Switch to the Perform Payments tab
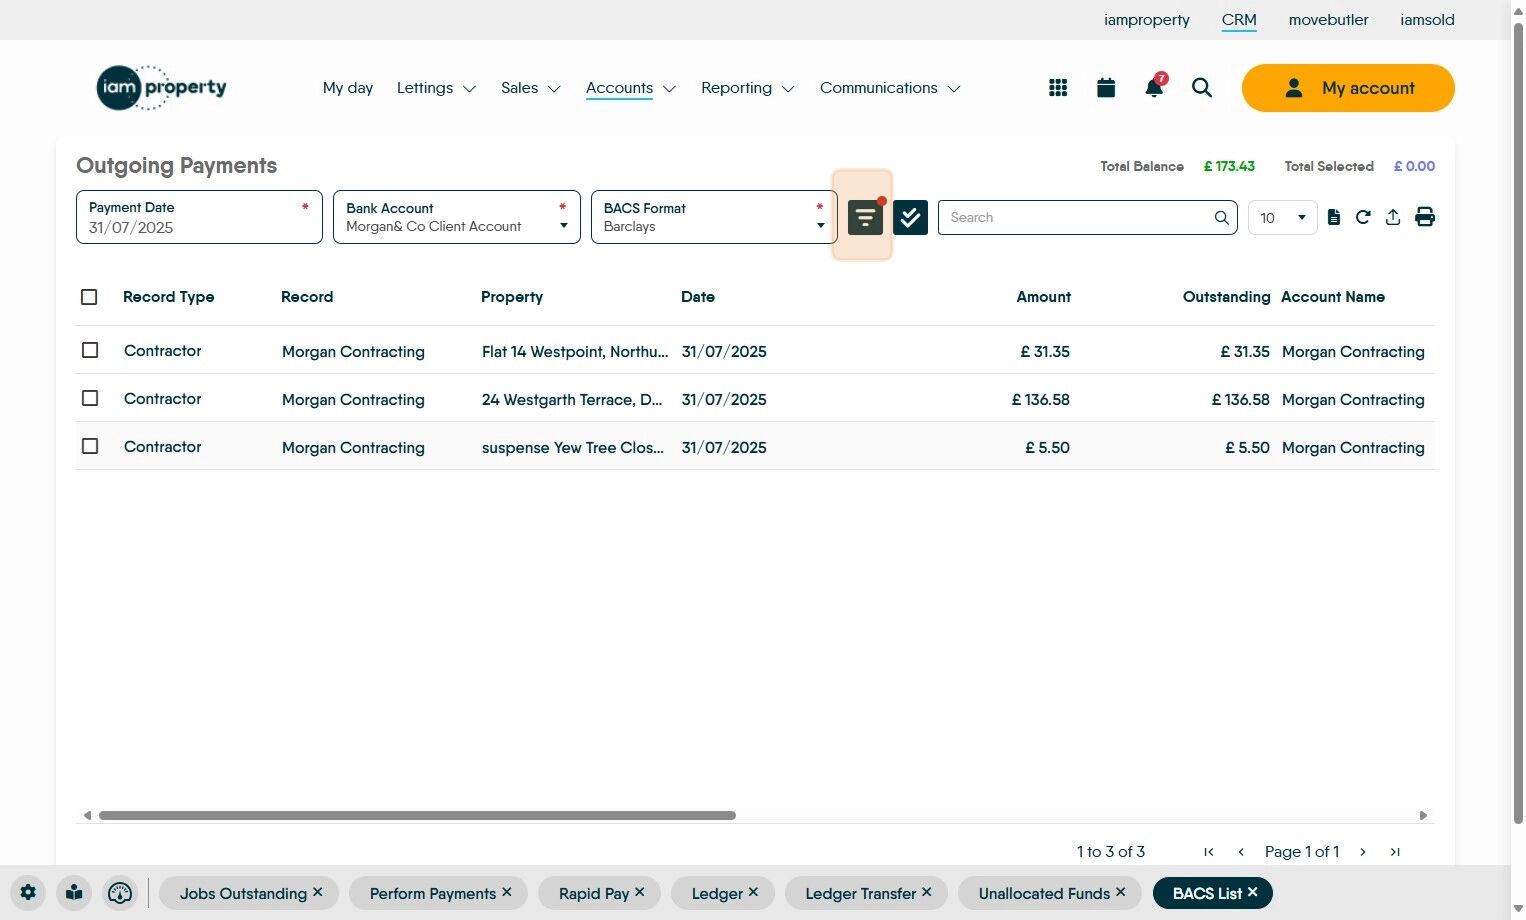Image resolution: width=1526 pixels, height=920 pixels. pos(433,893)
